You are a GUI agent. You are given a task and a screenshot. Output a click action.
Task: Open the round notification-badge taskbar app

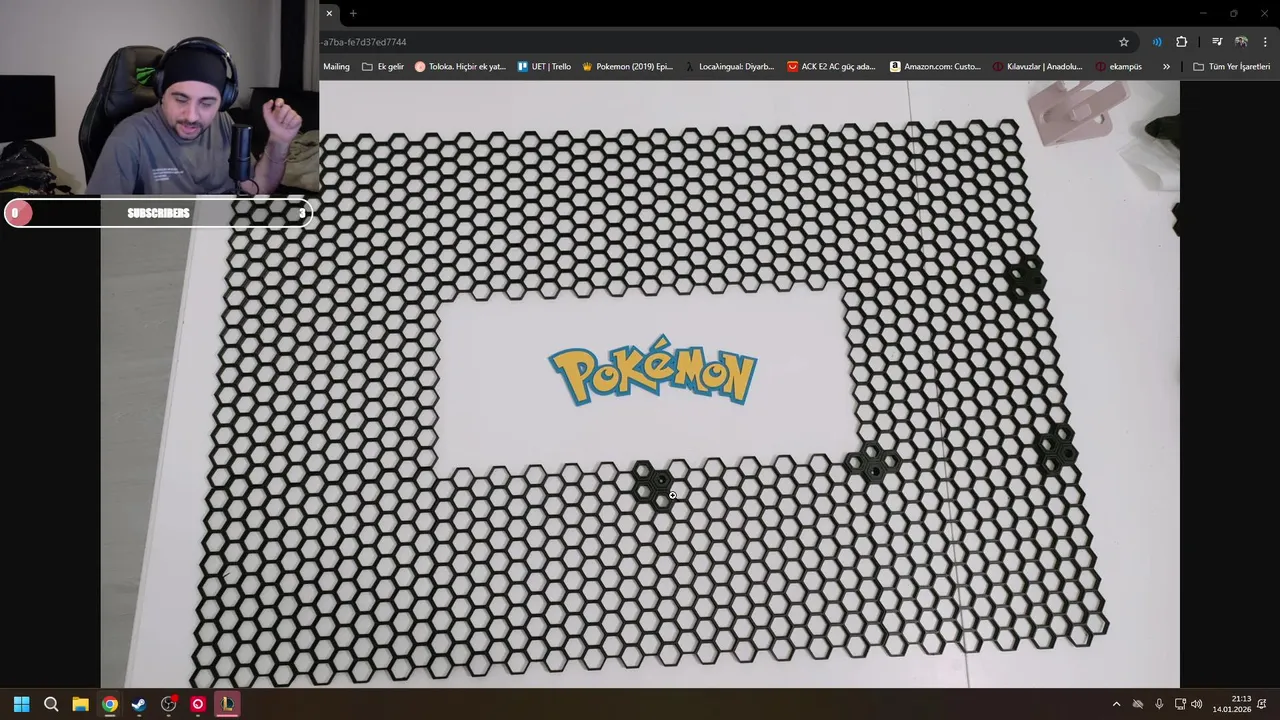click(169, 704)
